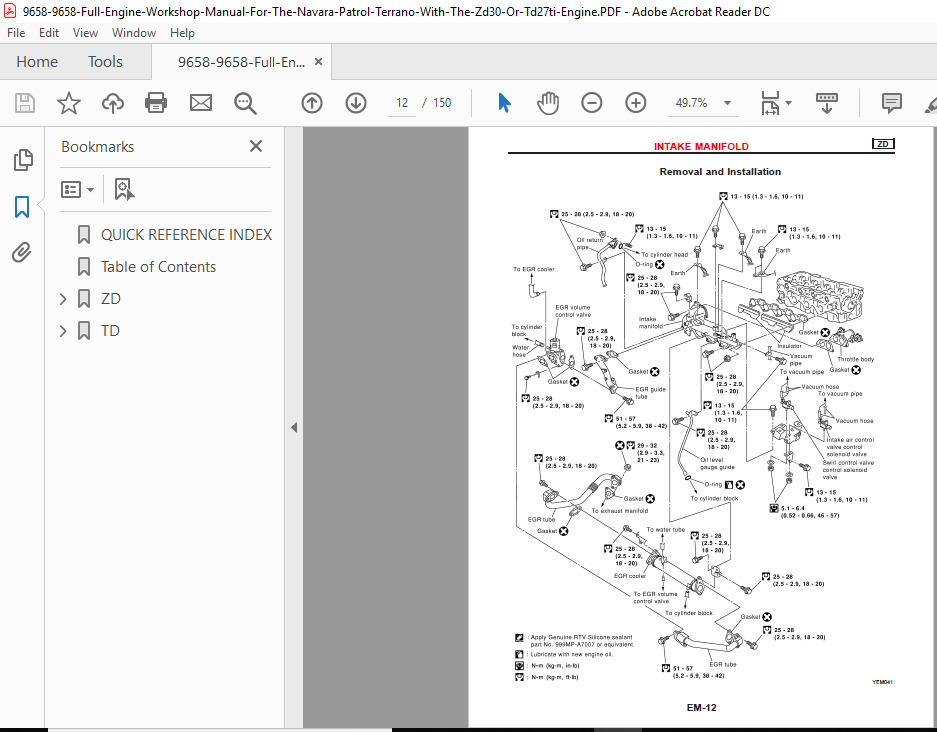Image resolution: width=937 pixels, height=732 pixels.
Task: Click the EM-12 page label
Action: coord(702,708)
